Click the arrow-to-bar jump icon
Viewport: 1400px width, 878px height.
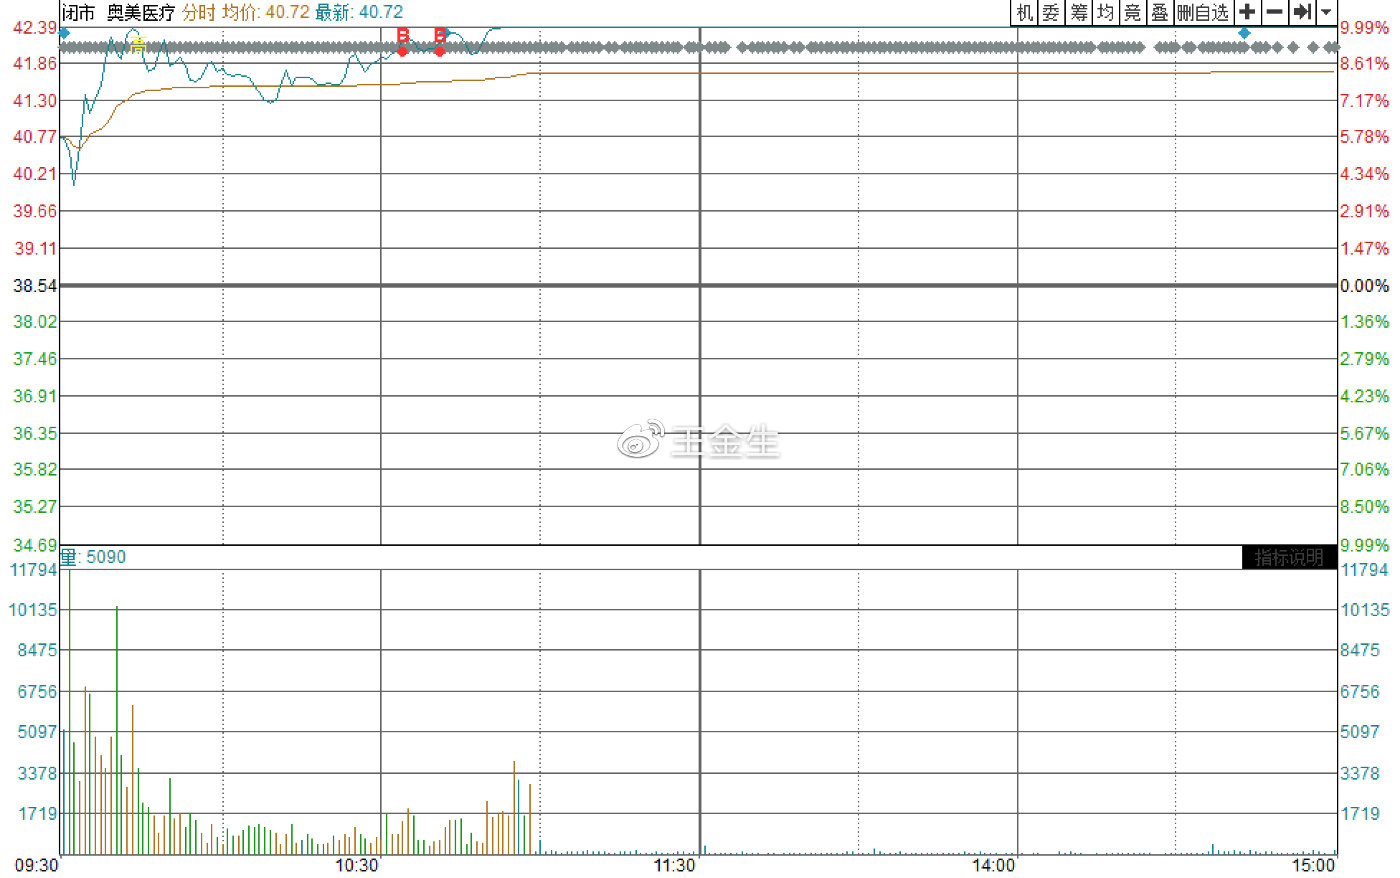pos(1302,12)
